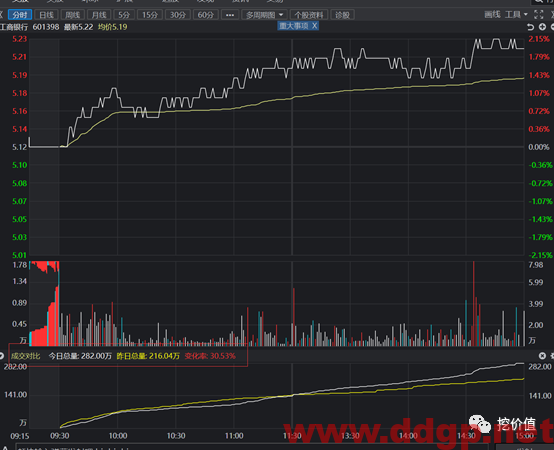Click the stock code 601398
Image resolution: width=554 pixels, height=450 pixels.
(46, 27)
